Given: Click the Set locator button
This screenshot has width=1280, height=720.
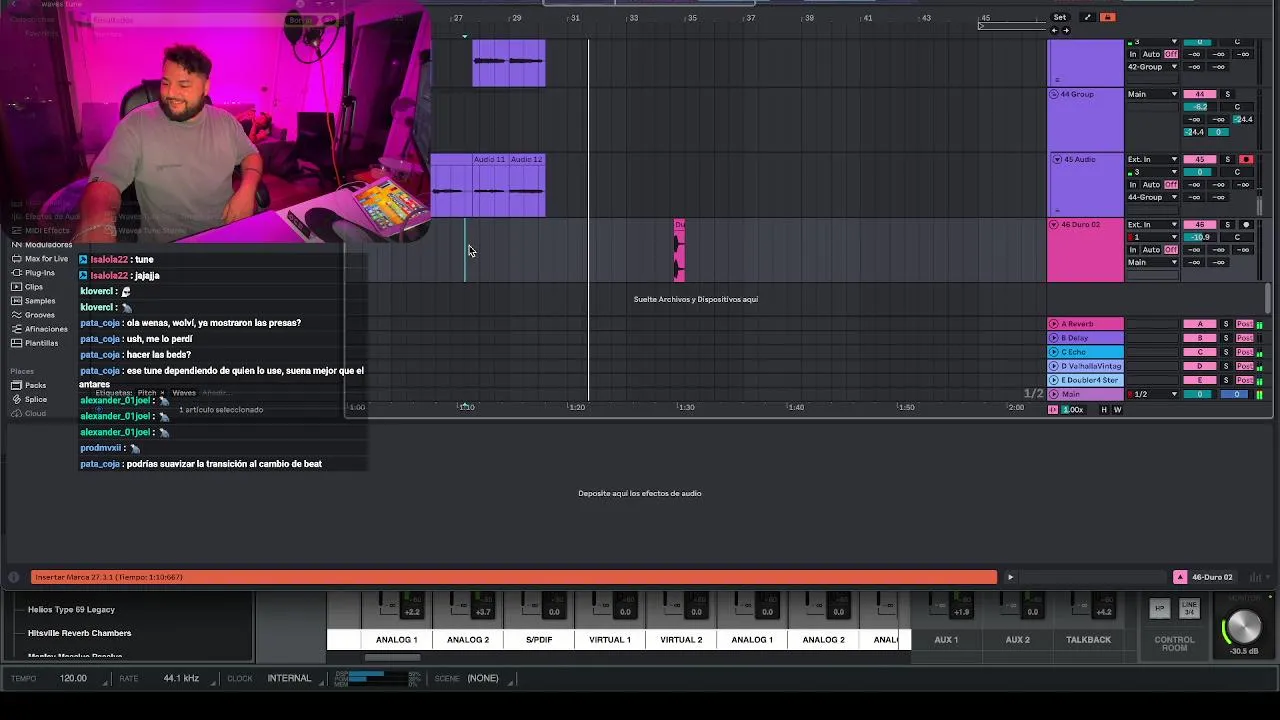Looking at the screenshot, I should [x=1060, y=17].
